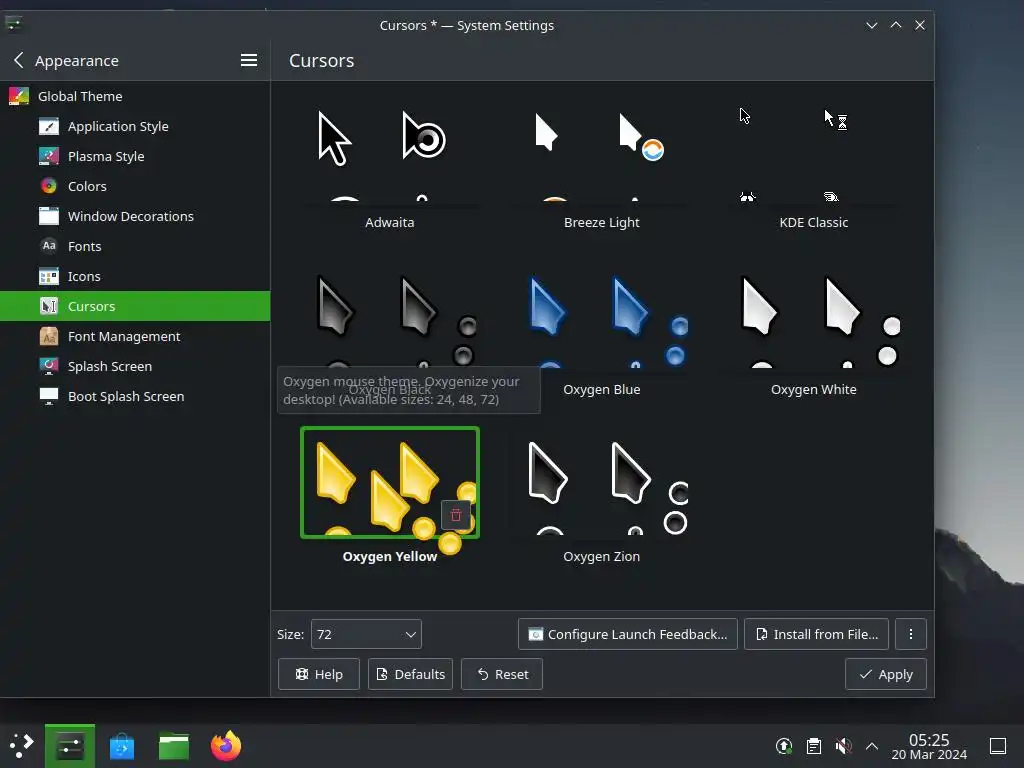Open Window Decorations settings
The width and height of the screenshot is (1024, 768).
(x=135, y=216)
